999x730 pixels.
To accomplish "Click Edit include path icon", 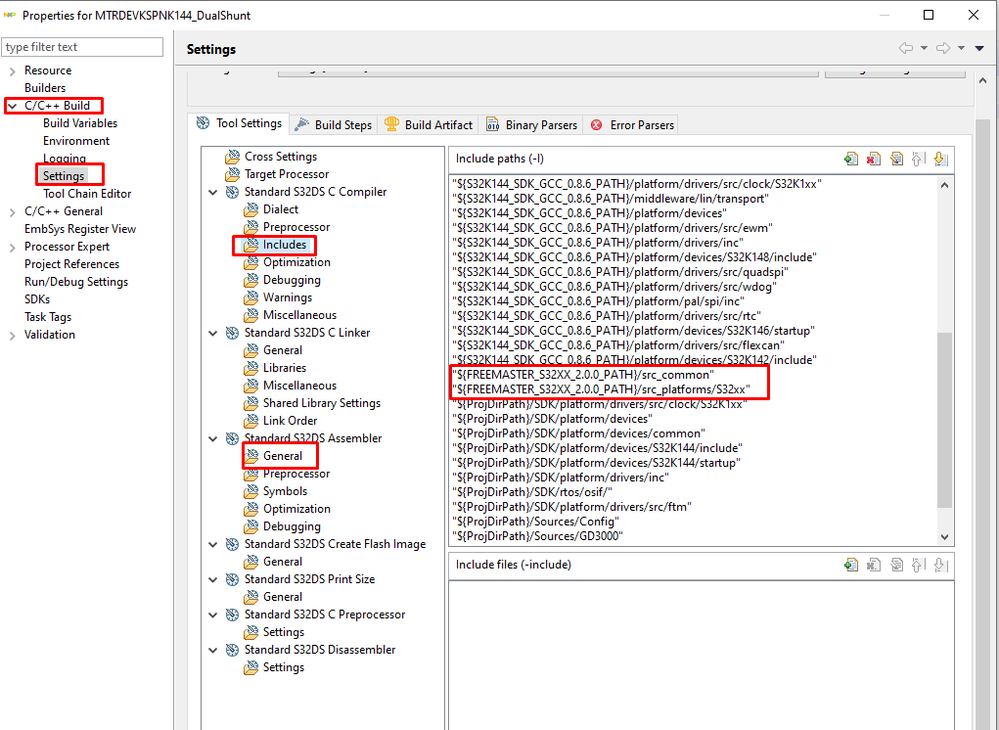I will 896,159.
